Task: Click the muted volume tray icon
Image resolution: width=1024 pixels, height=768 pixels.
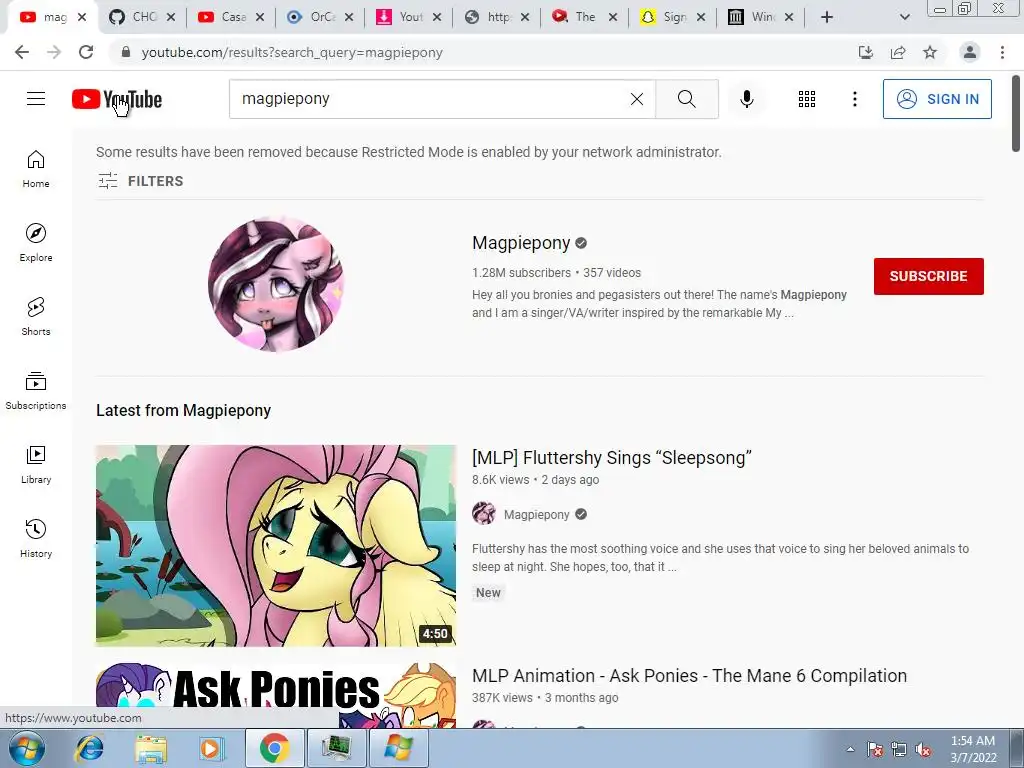Action: click(923, 750)
